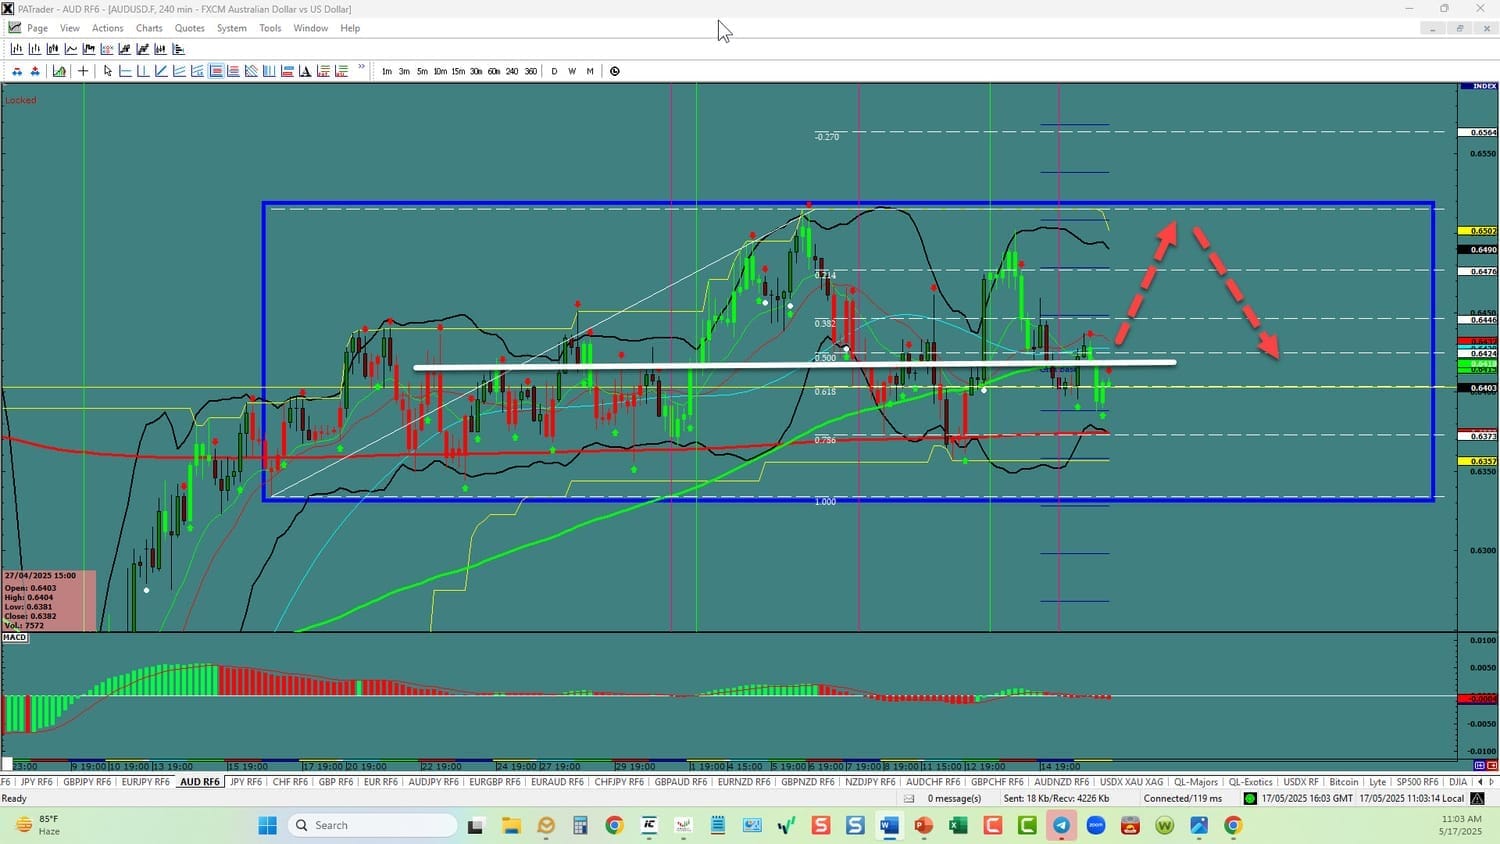
Task: Switch chart to the 60m timeframe
Action: 494,71
